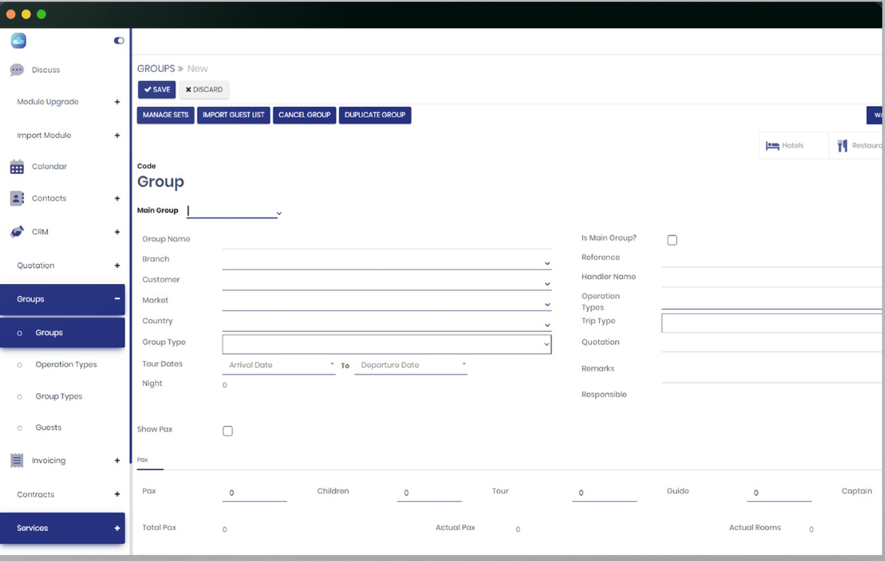Image resolution: width=885 pixels, height=561 pixels.
Task: Open the Invoicing icon in sidebar
Action: pyautogui.click(x=17, y=461)
